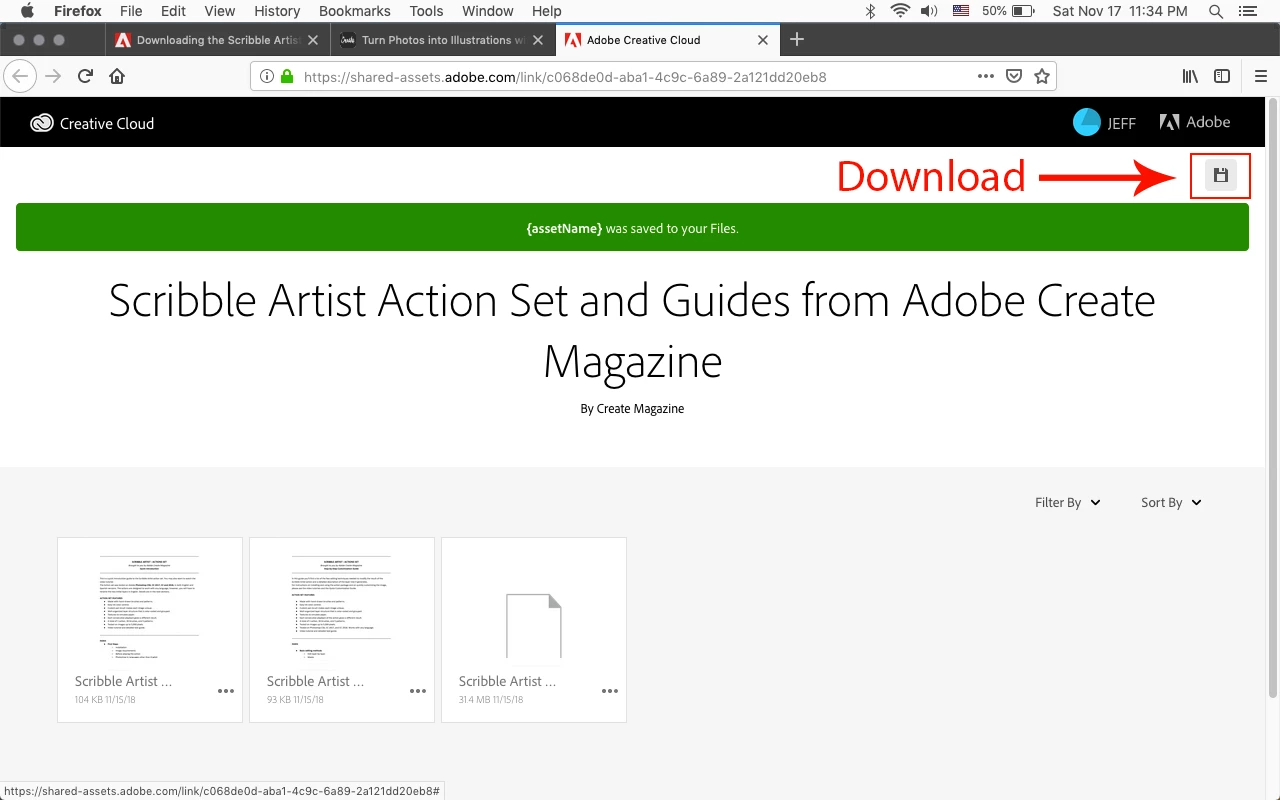This screenshot has width=1280, height=800.
Task: Click the green padlock icon
Action: point(287,76)
